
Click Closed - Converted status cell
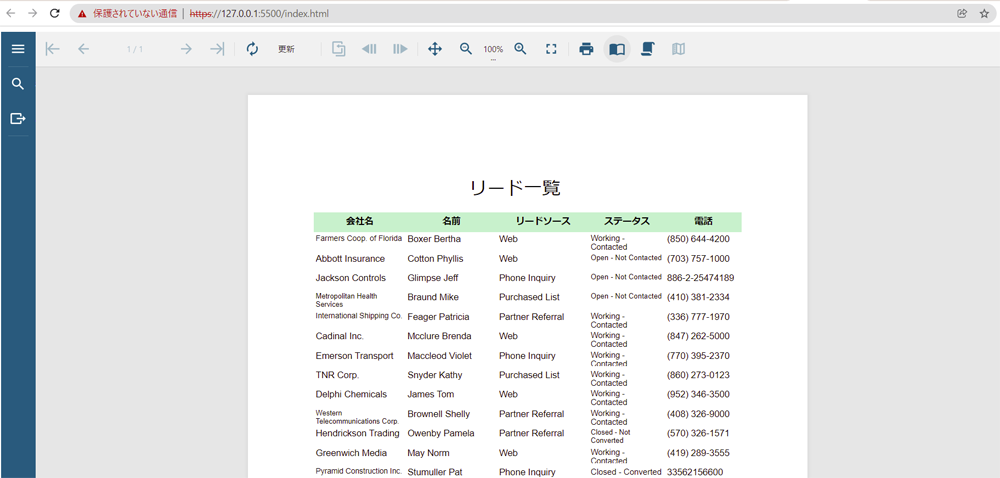pos(626,472)
